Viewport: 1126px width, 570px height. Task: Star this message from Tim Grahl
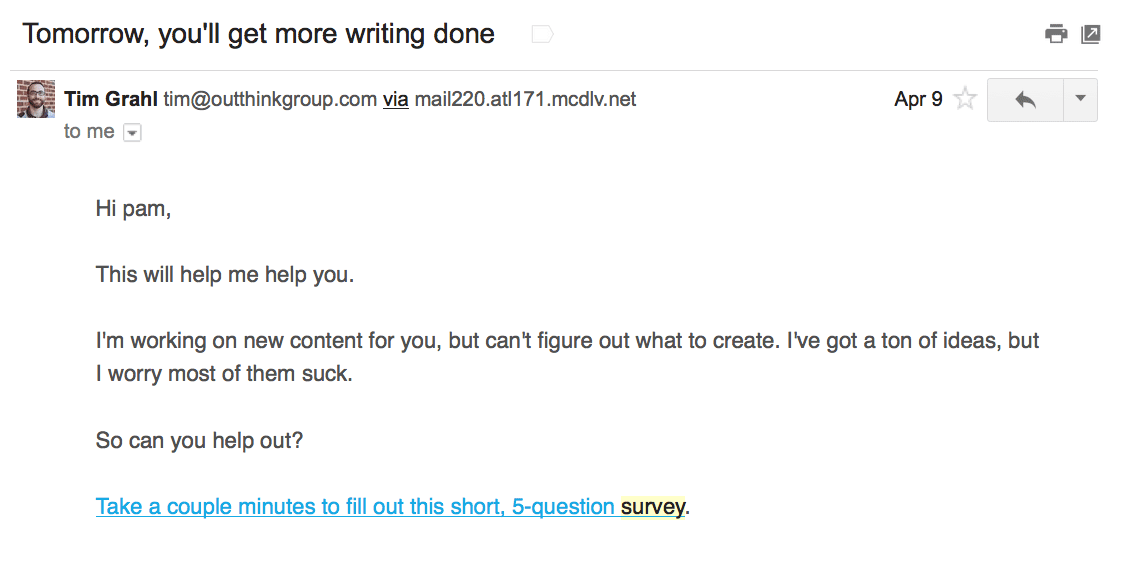(965, 98)
